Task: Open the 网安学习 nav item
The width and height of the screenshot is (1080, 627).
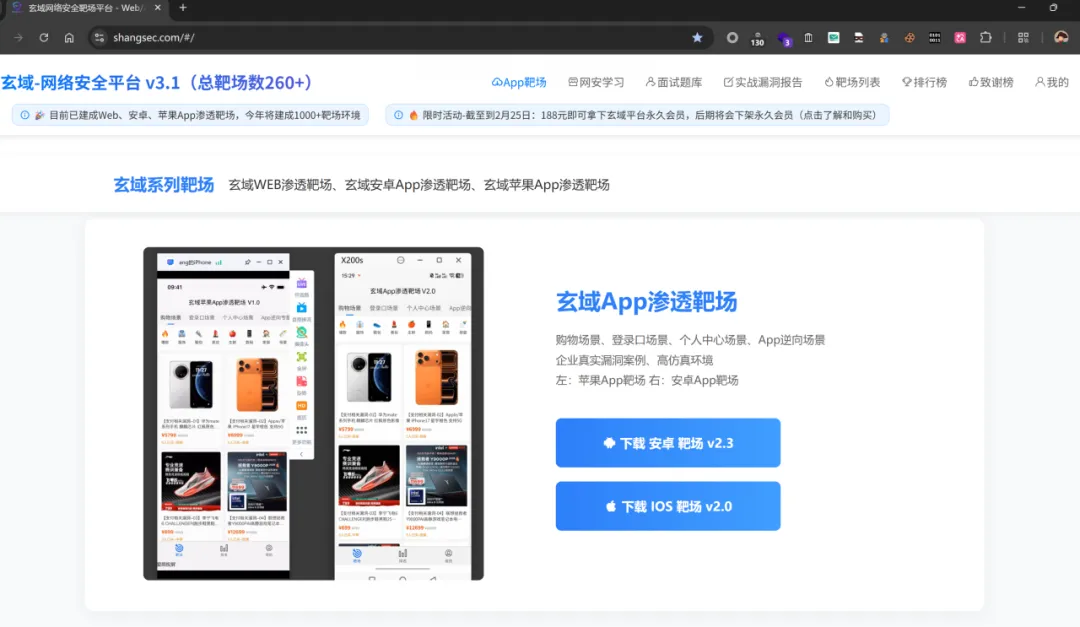Action: point(596,82)
